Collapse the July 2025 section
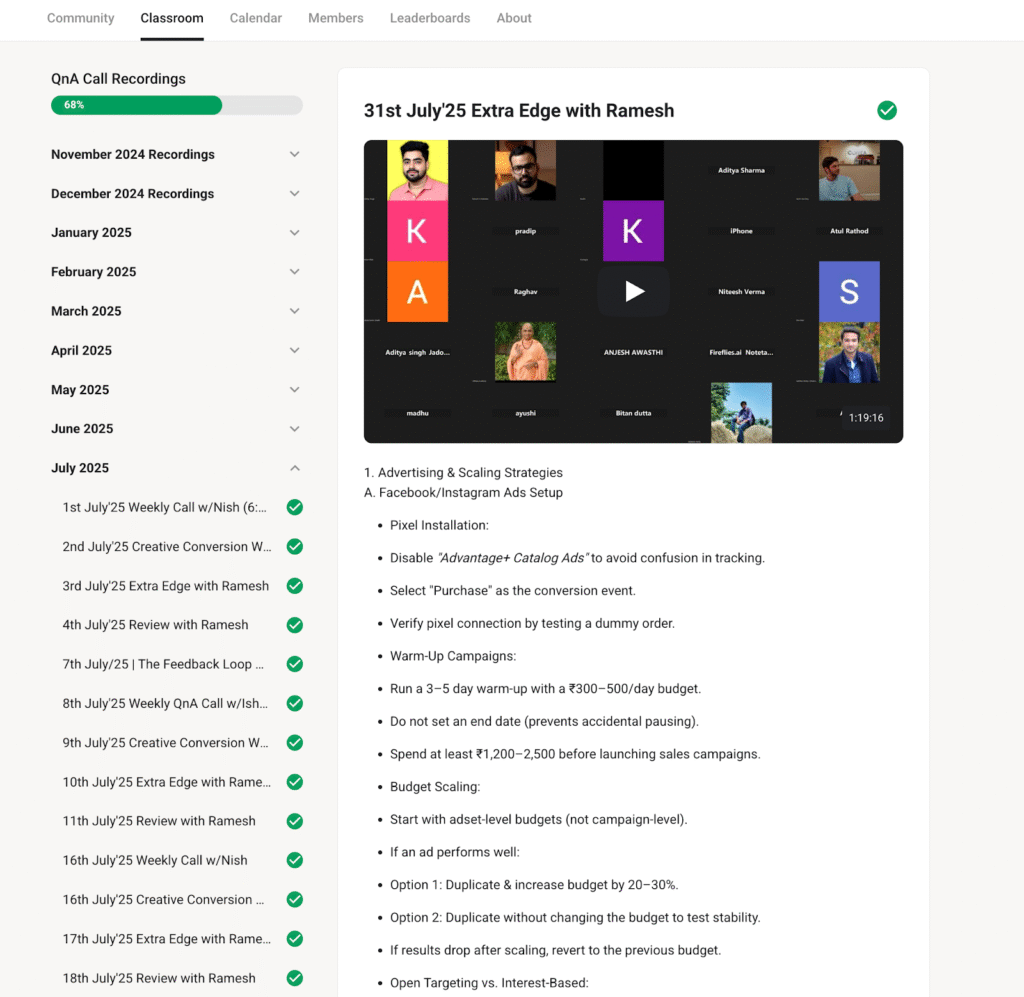This screenshot has width=1024, height=997. tap(294, 468)
